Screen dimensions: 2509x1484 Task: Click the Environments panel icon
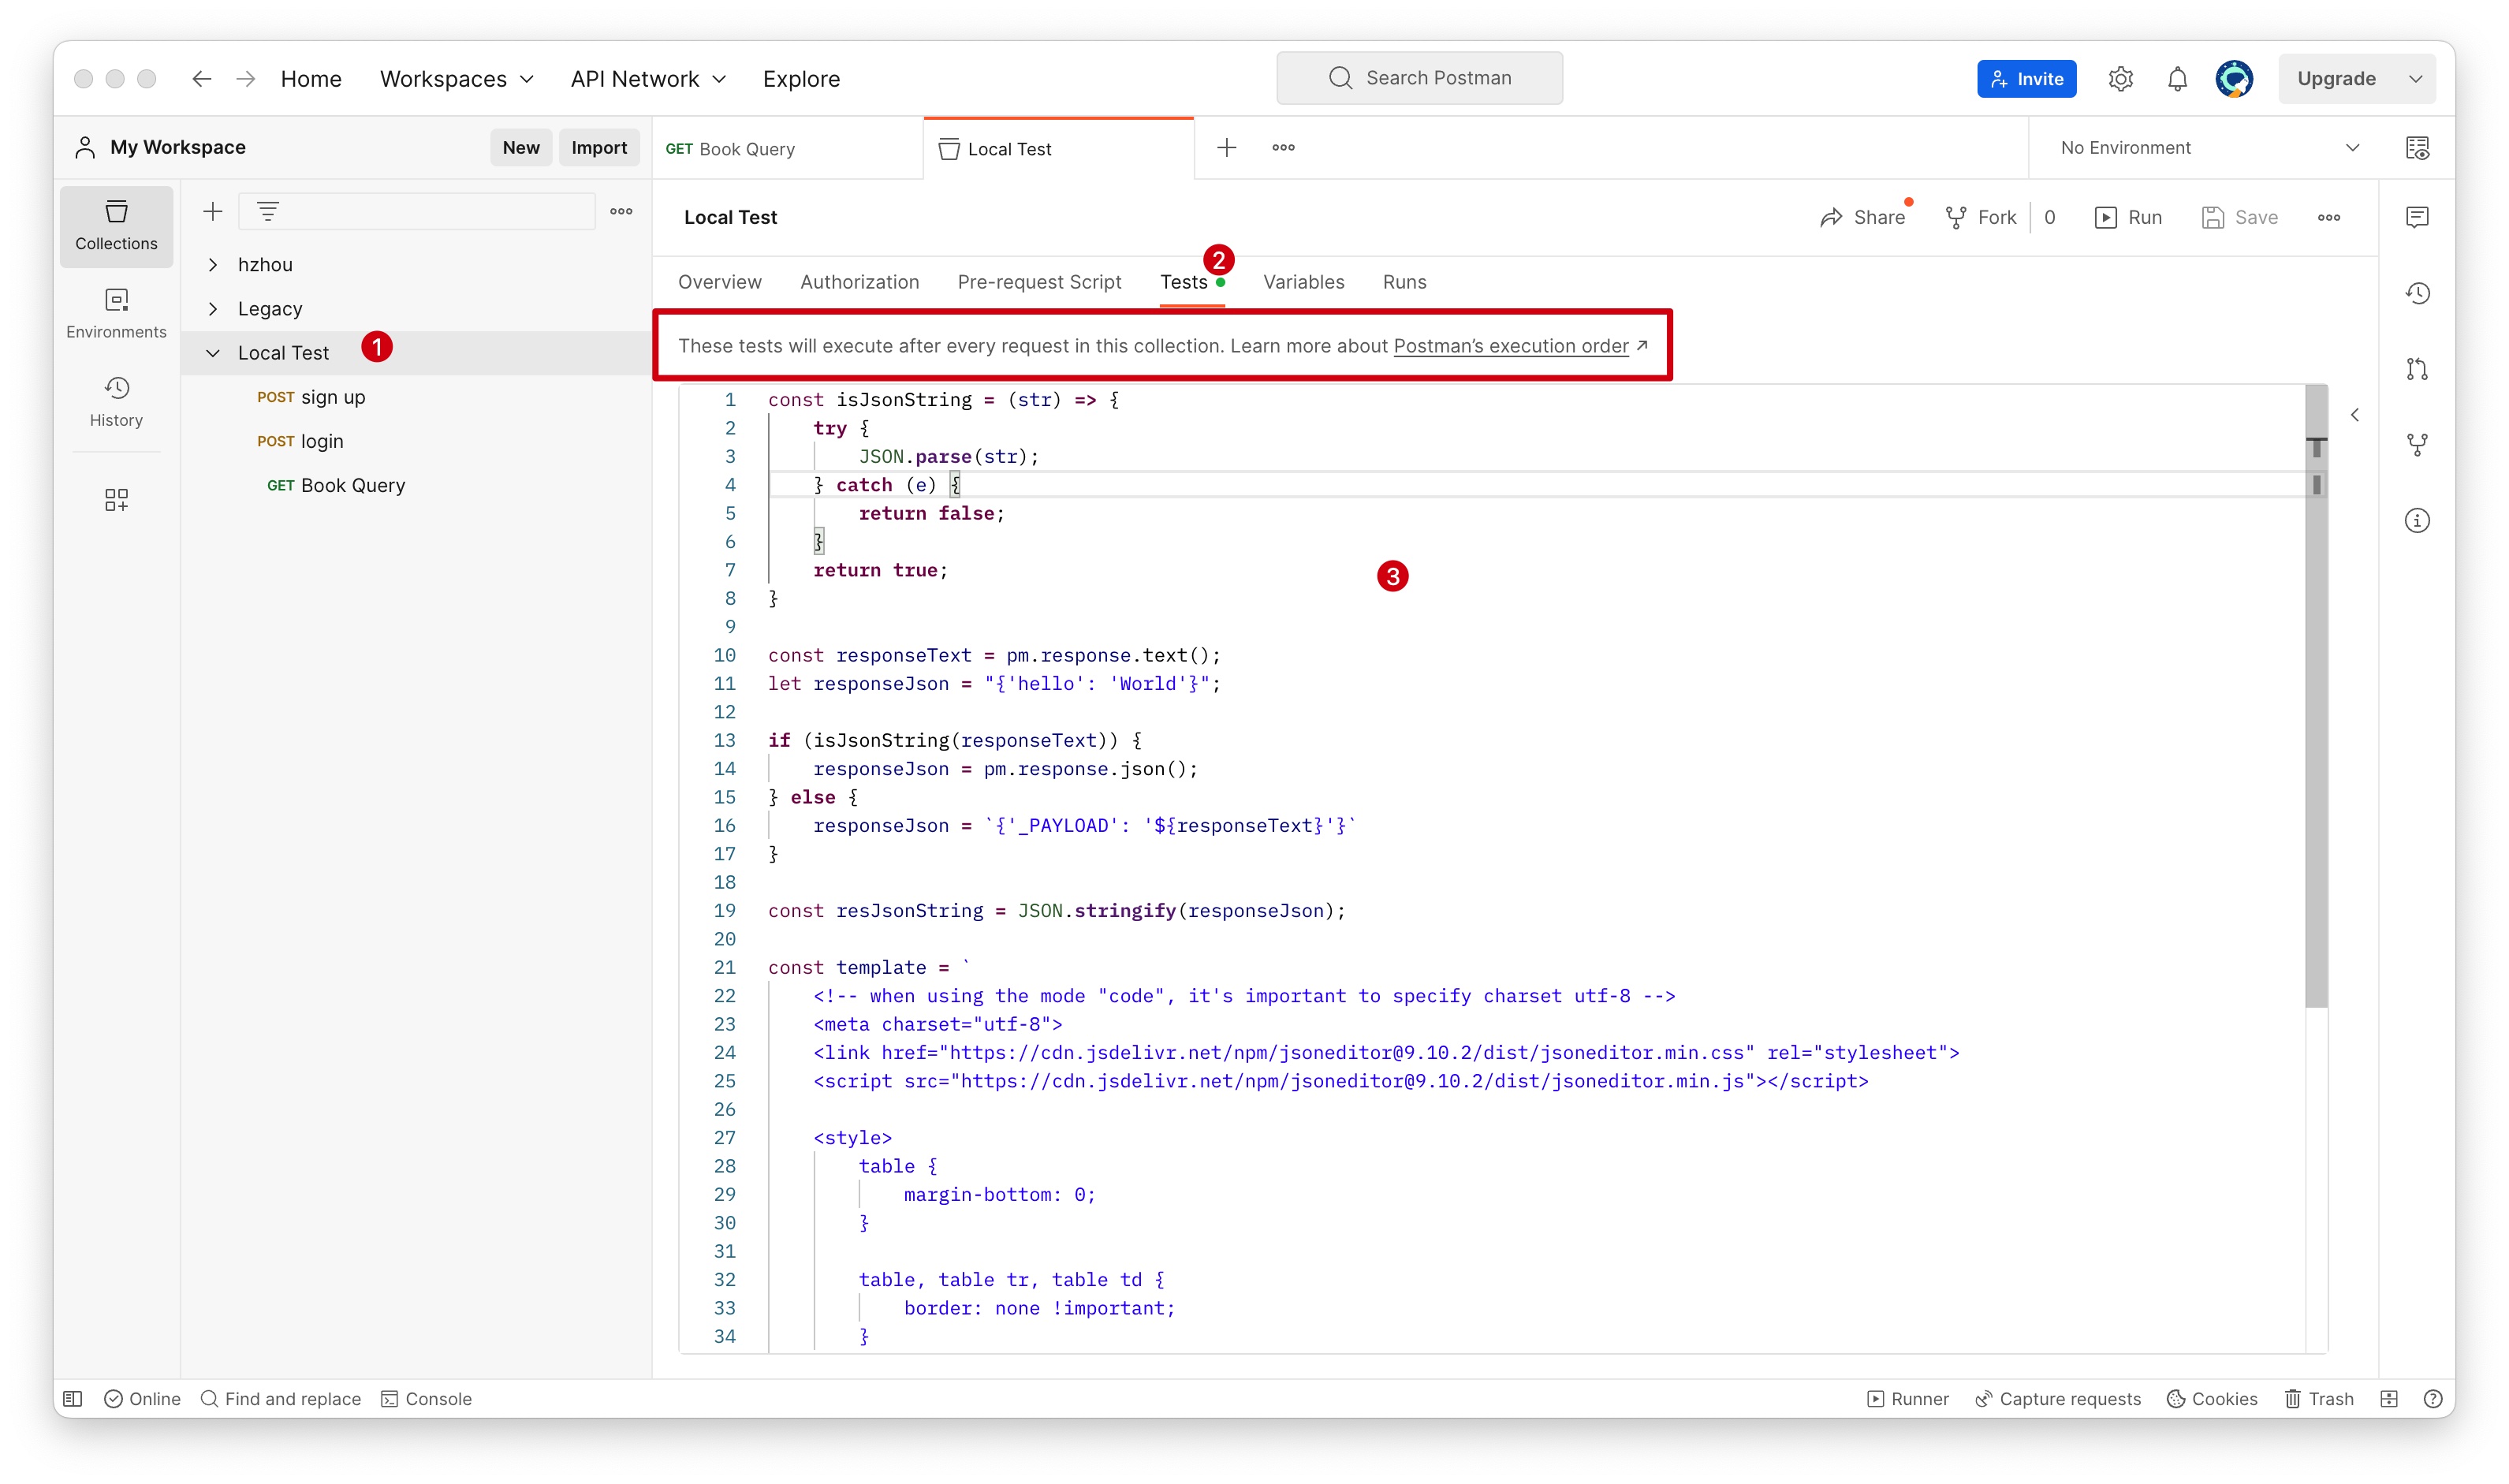coord(117,315)
